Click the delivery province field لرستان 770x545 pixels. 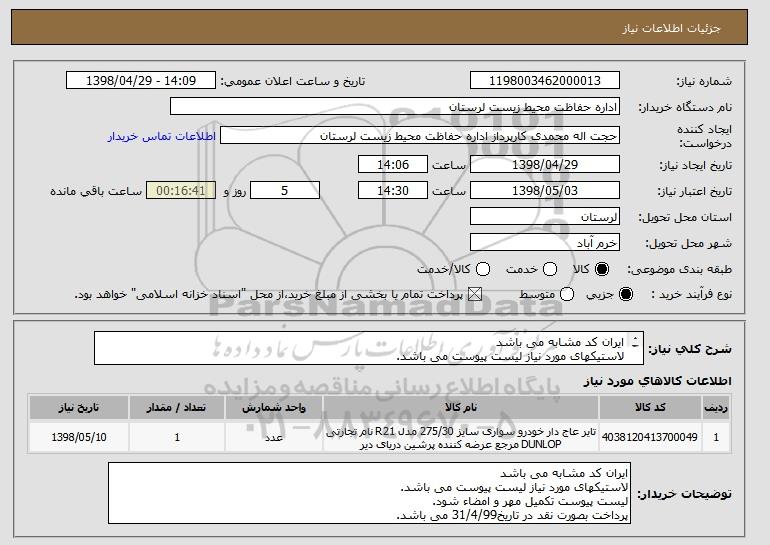click(x=545, y=217)
